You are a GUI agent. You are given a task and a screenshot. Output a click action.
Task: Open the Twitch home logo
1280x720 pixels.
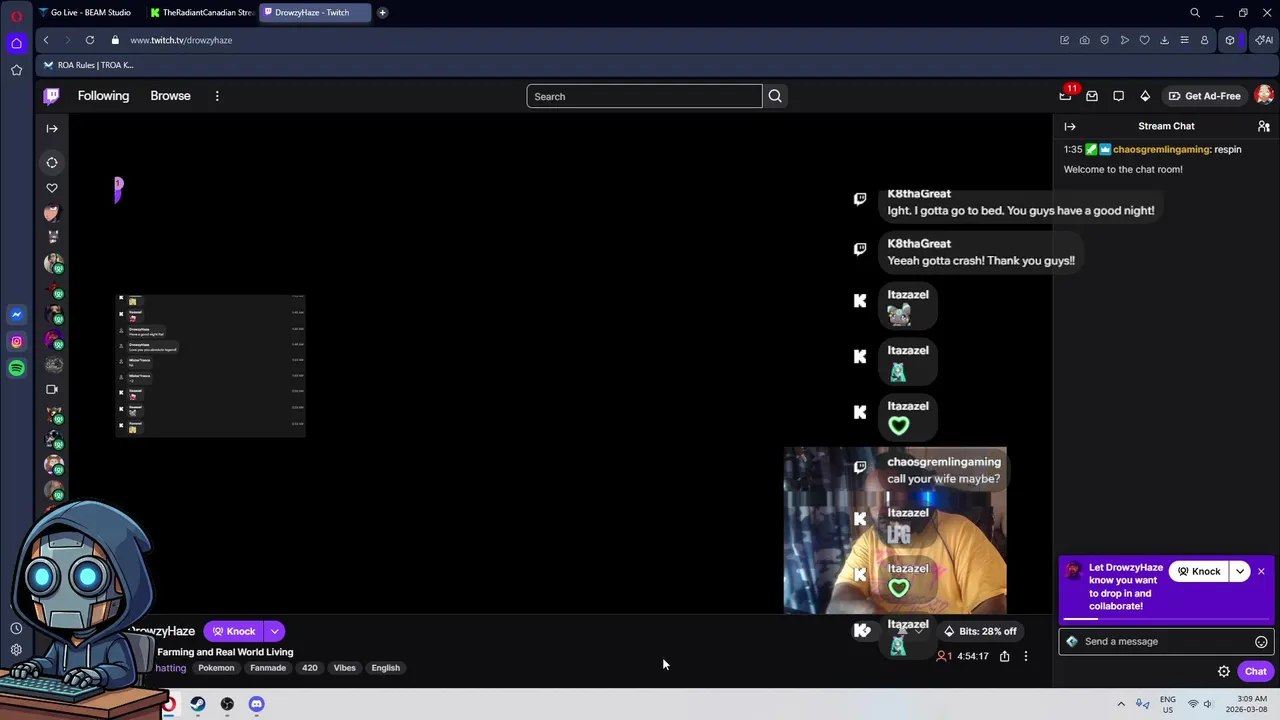click(51, 96)
